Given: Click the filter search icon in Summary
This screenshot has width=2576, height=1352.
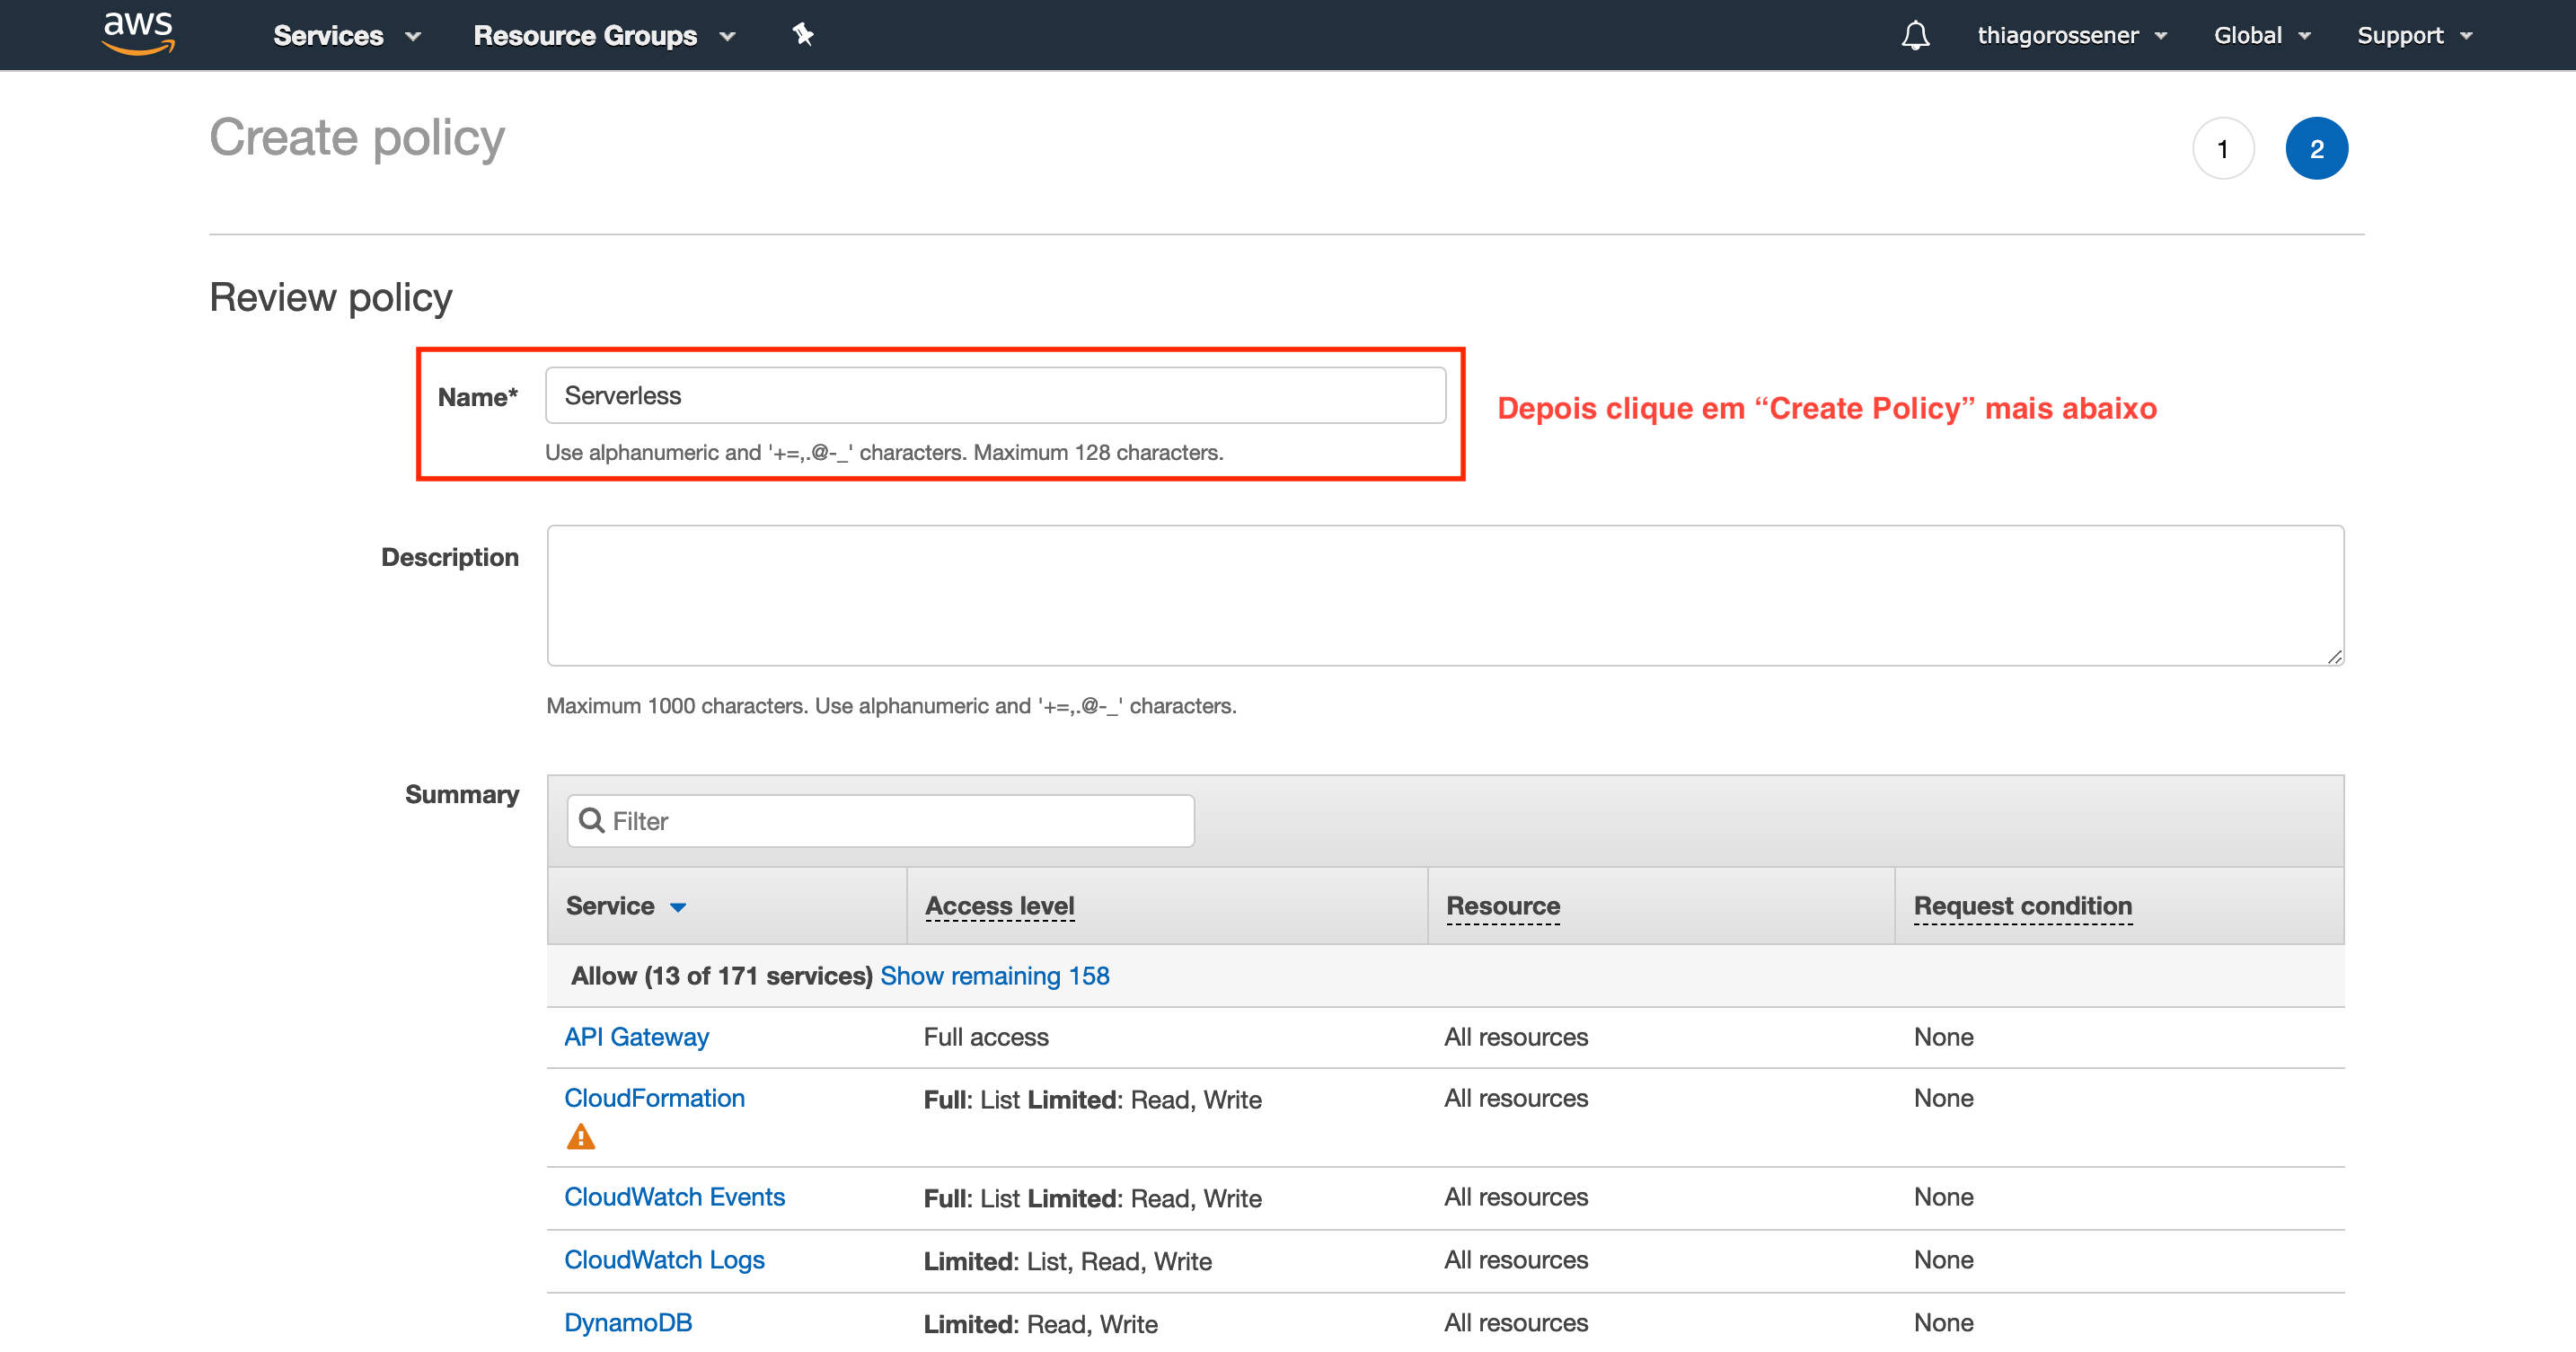Looking at the screenshot, I should 593,820.
